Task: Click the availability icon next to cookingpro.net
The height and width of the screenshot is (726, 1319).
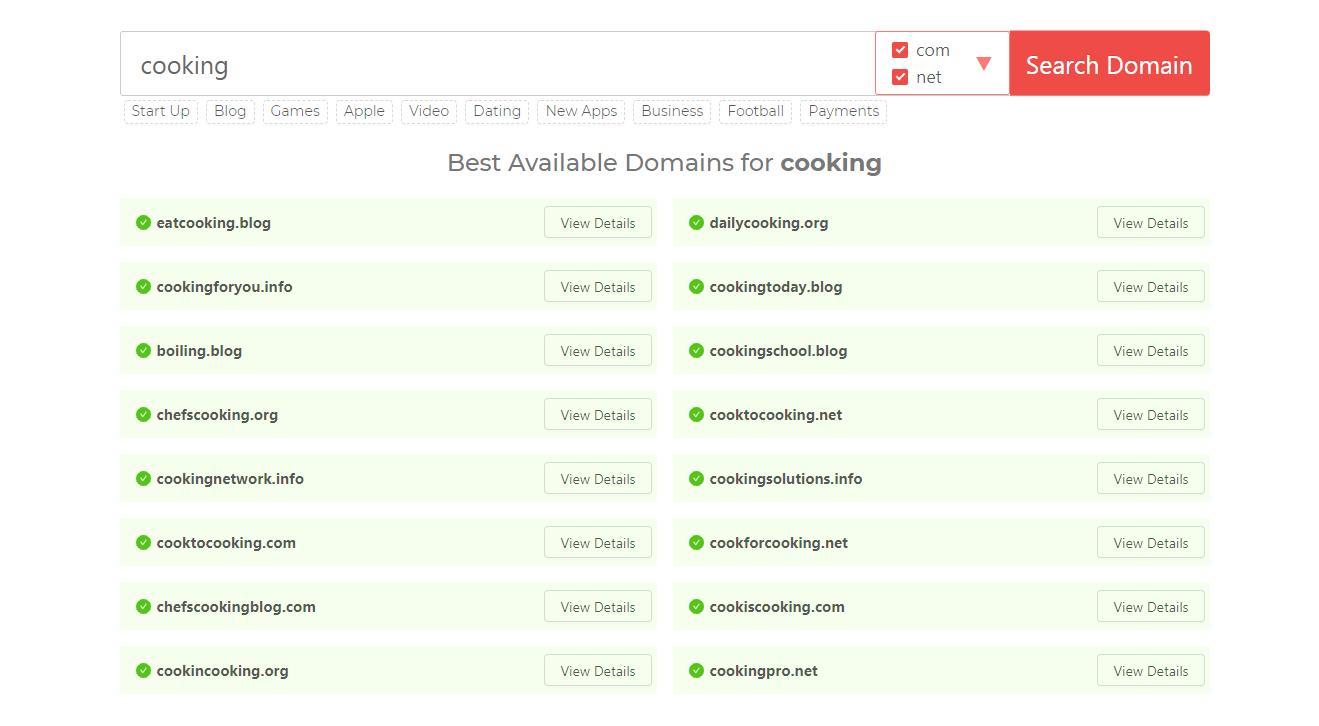Action: [696, 670]
